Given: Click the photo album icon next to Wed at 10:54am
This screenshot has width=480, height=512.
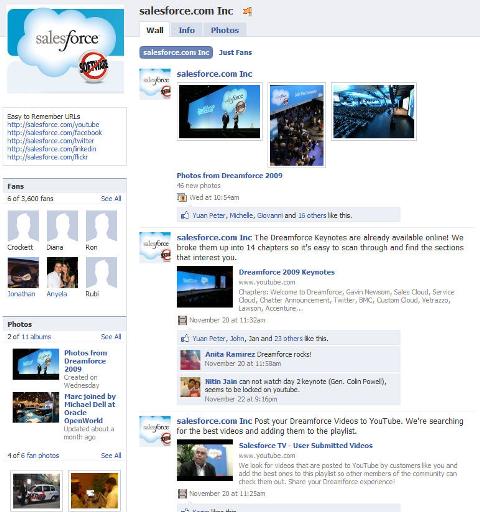Looking at the screenshot, I should pyautogui.click(x=182, y=197).
